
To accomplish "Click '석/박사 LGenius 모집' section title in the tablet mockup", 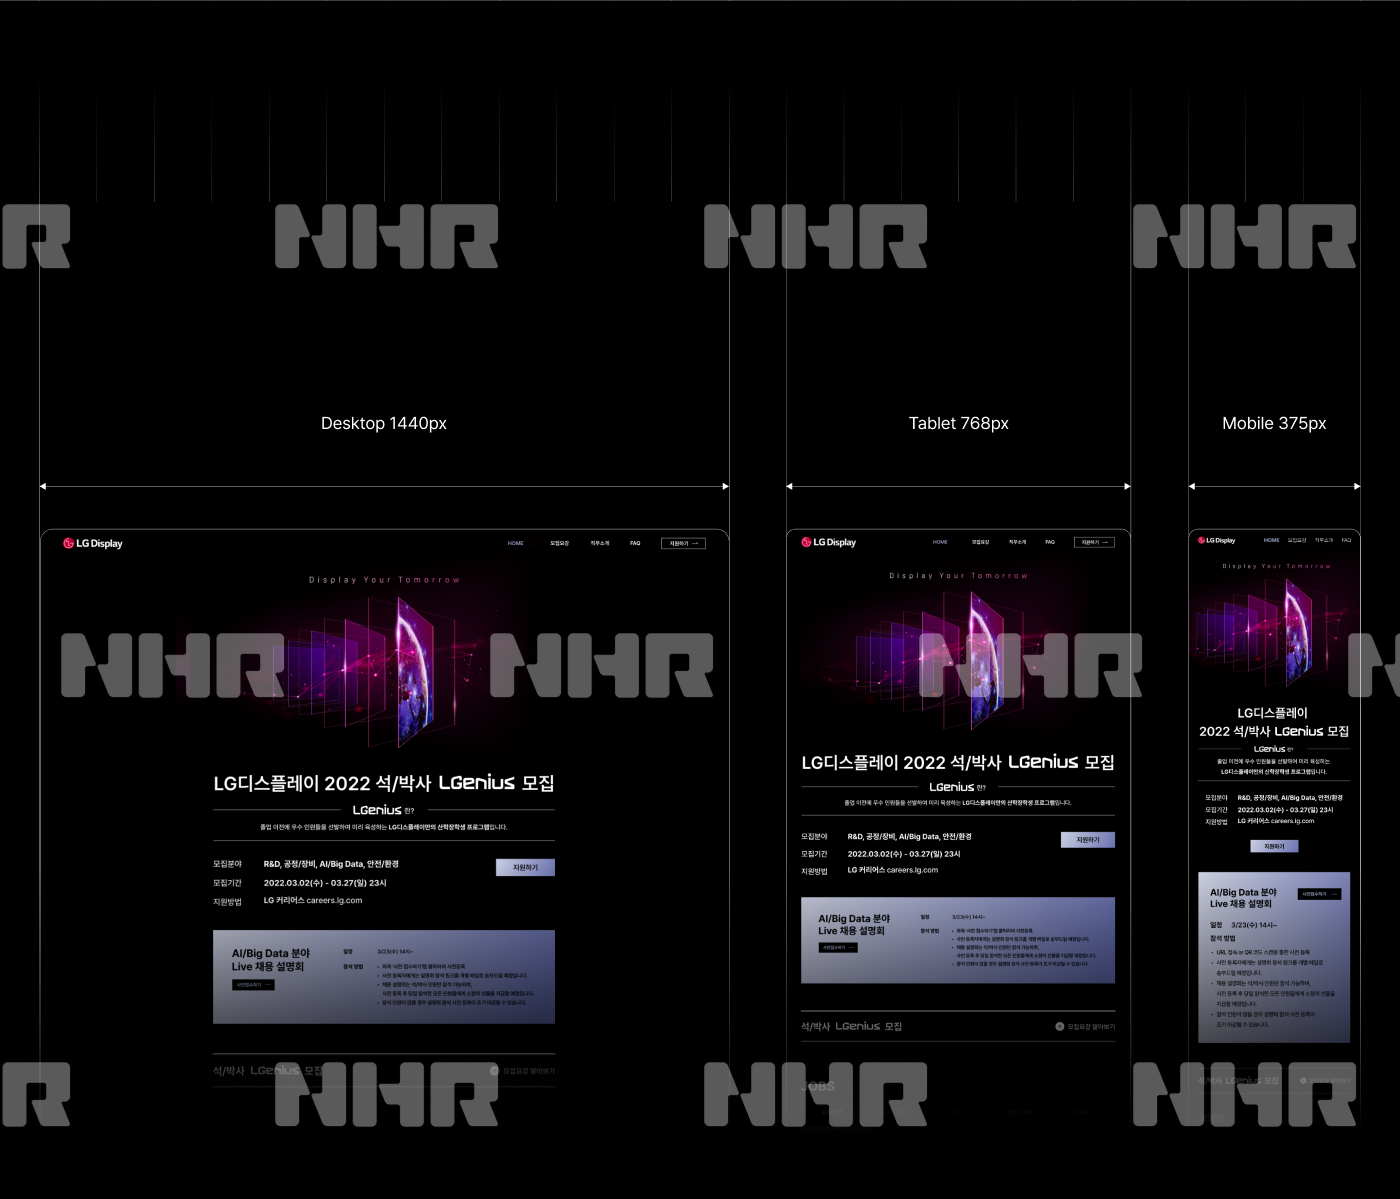I will (x=852, y=1026).
